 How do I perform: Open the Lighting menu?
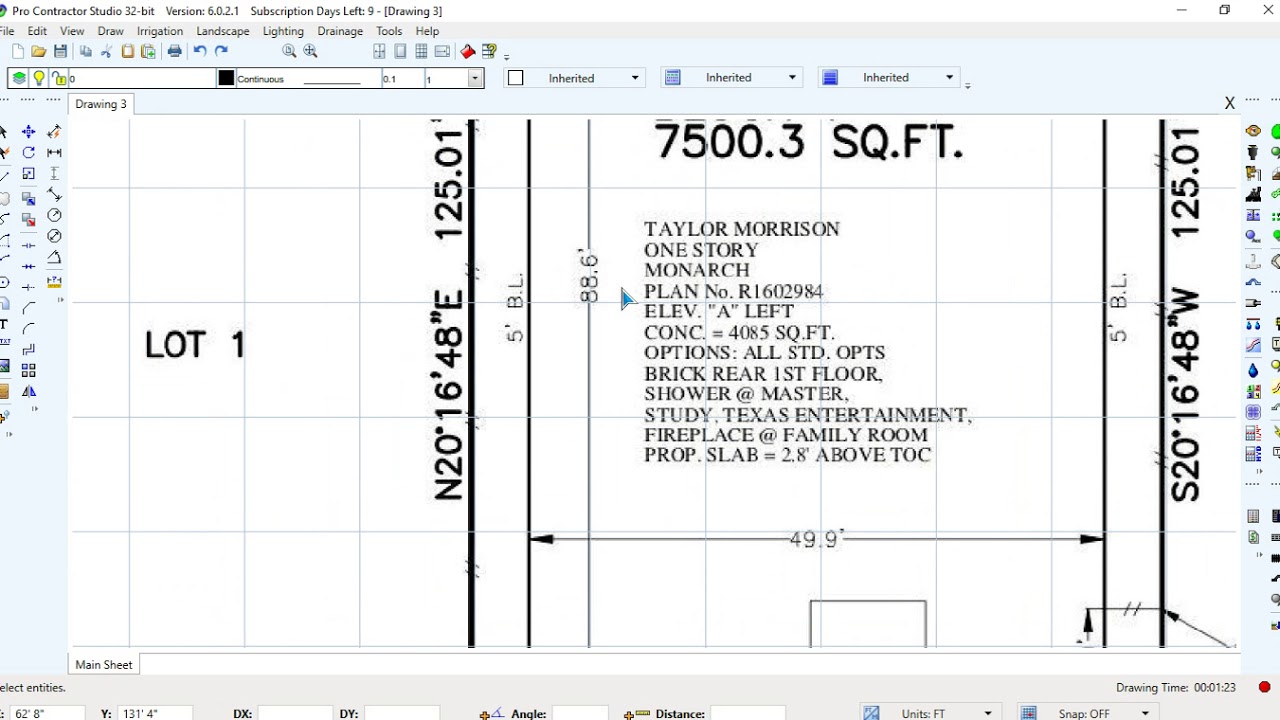point(283,31)
